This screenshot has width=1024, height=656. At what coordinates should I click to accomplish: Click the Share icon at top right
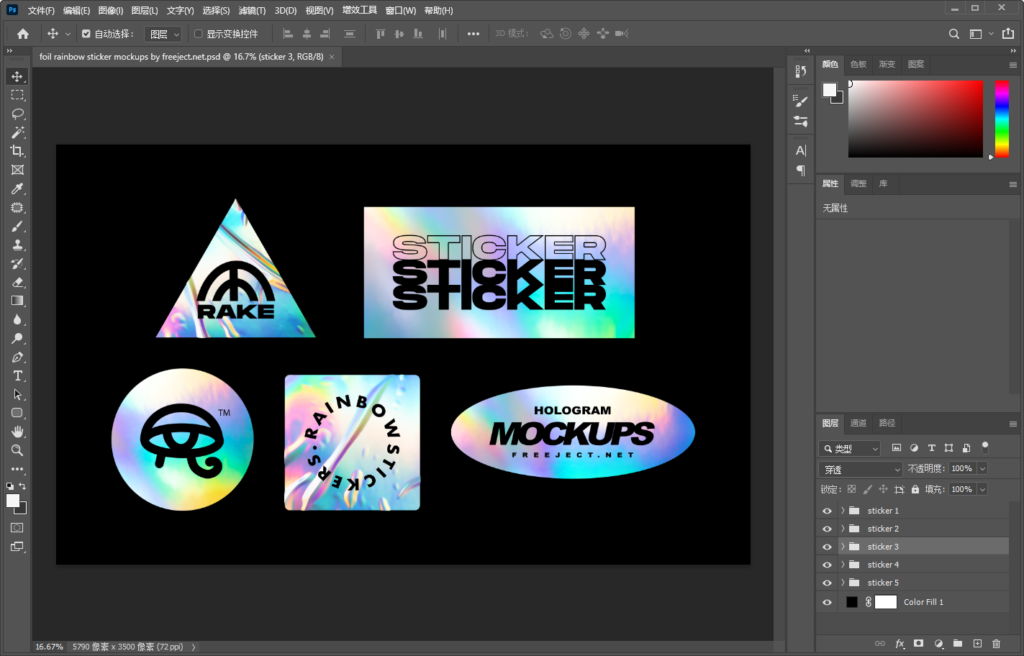1008,34
